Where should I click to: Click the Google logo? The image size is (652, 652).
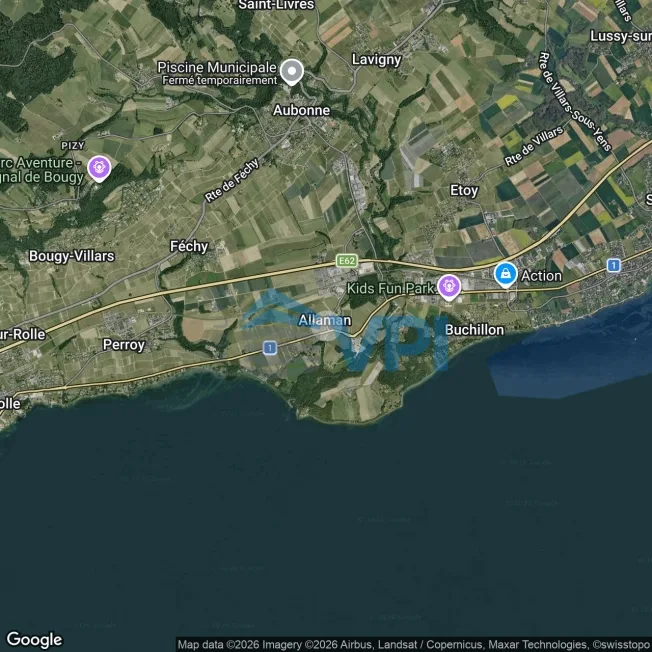pos(34,640)
